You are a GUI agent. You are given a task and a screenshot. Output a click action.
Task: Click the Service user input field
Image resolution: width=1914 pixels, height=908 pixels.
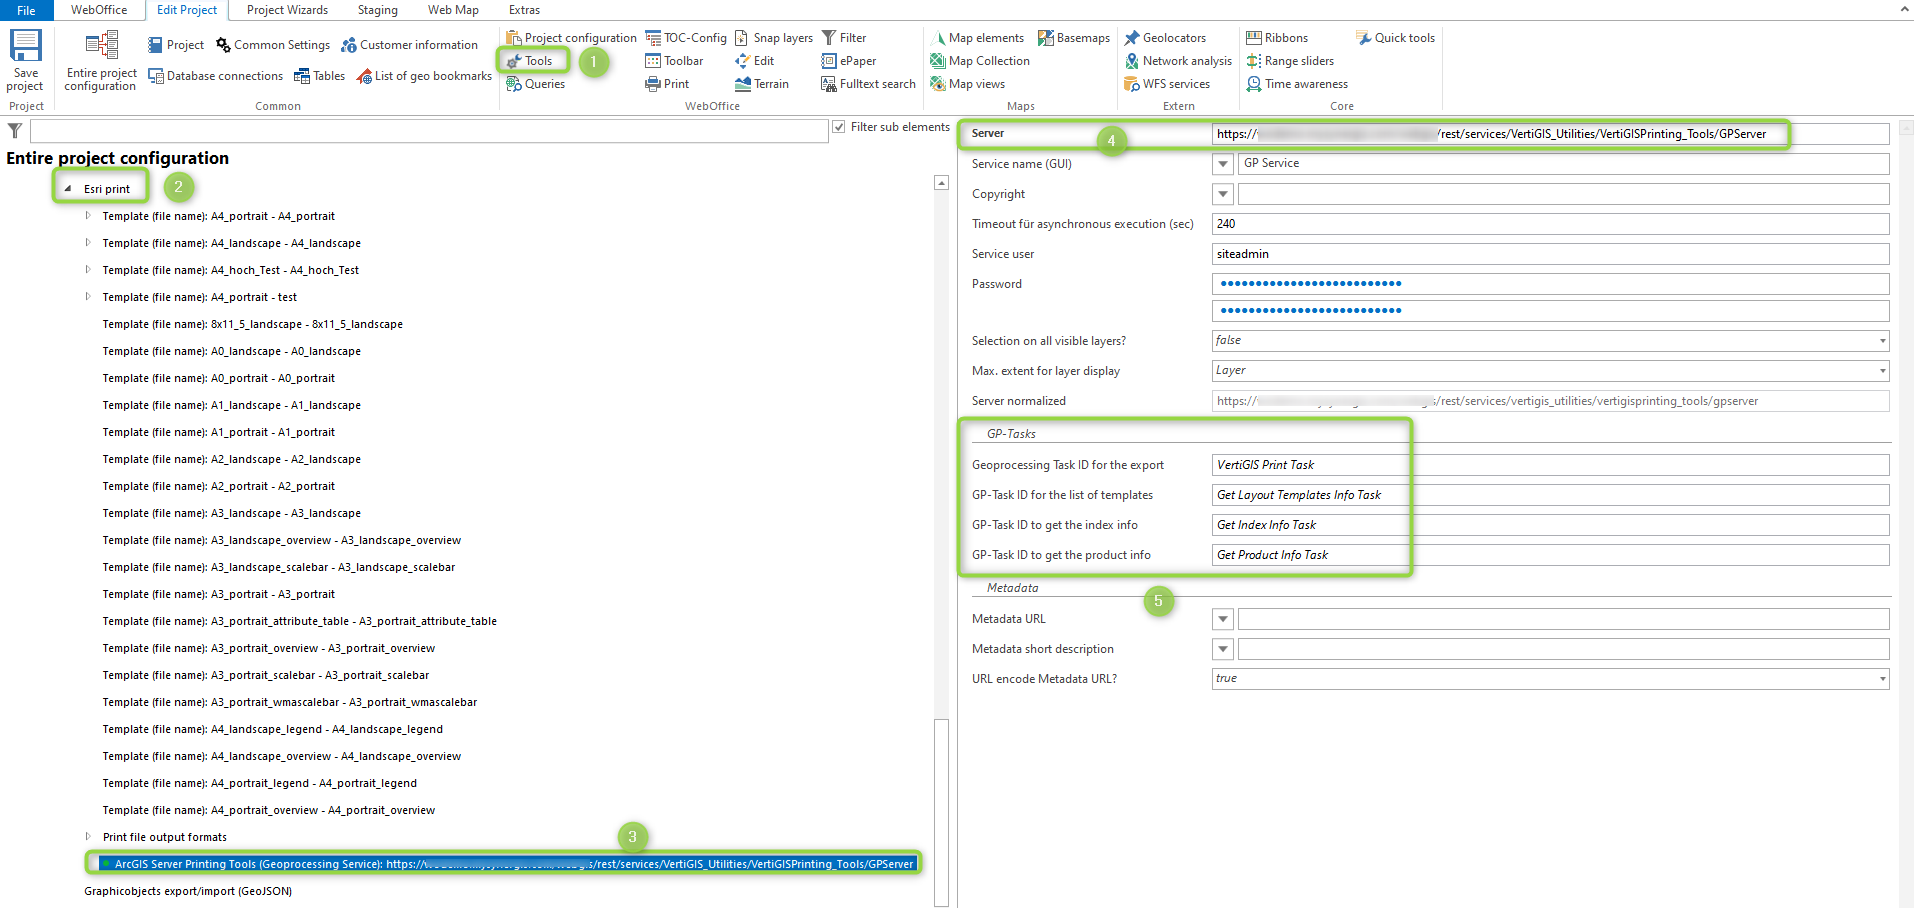pos(1549,254)
